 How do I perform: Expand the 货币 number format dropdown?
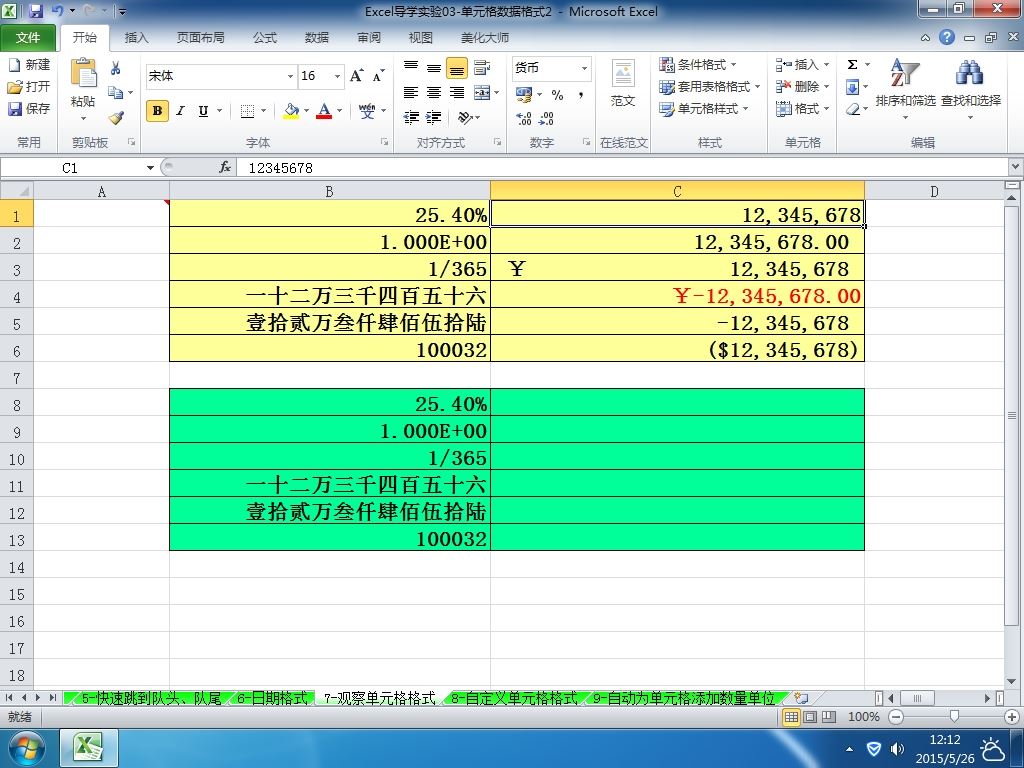[x=584, y=68]
